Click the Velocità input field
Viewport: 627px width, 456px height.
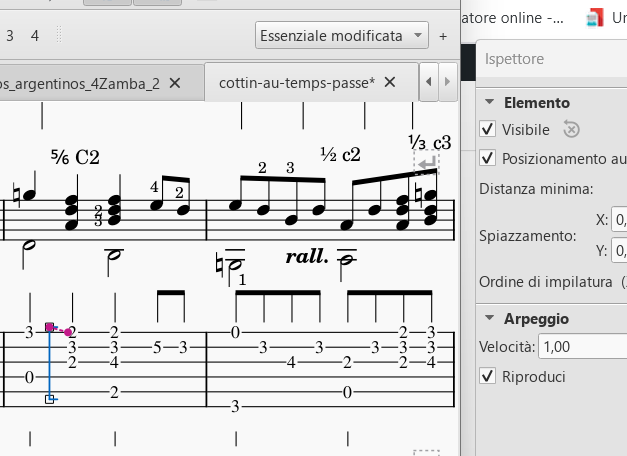(x=583, y=346)
